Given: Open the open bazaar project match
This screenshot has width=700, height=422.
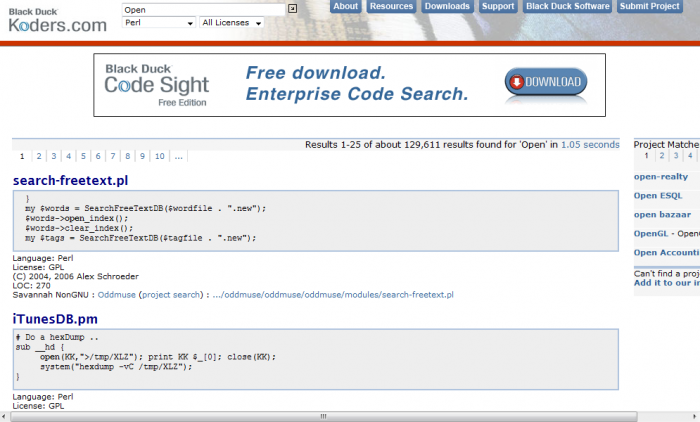Looking at the screenshot, I should click(x=662, y=214).
